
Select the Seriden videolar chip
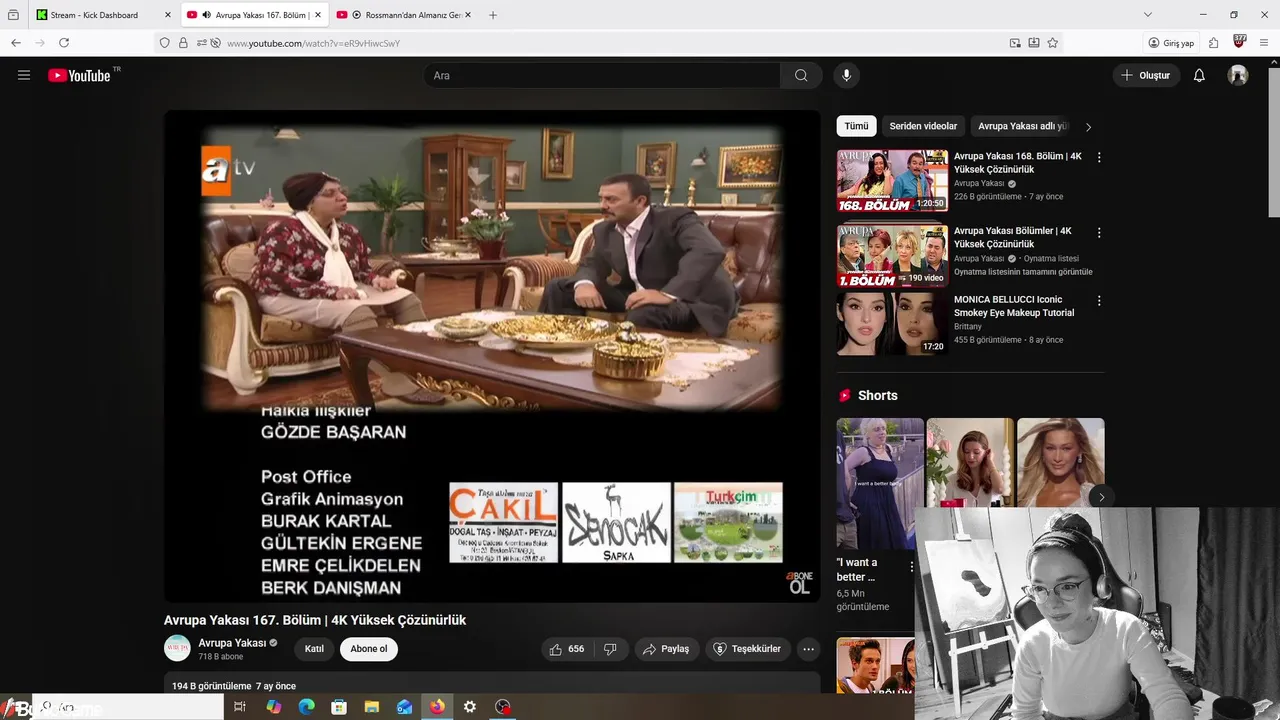pyautogui.click(x=923, y=126)
